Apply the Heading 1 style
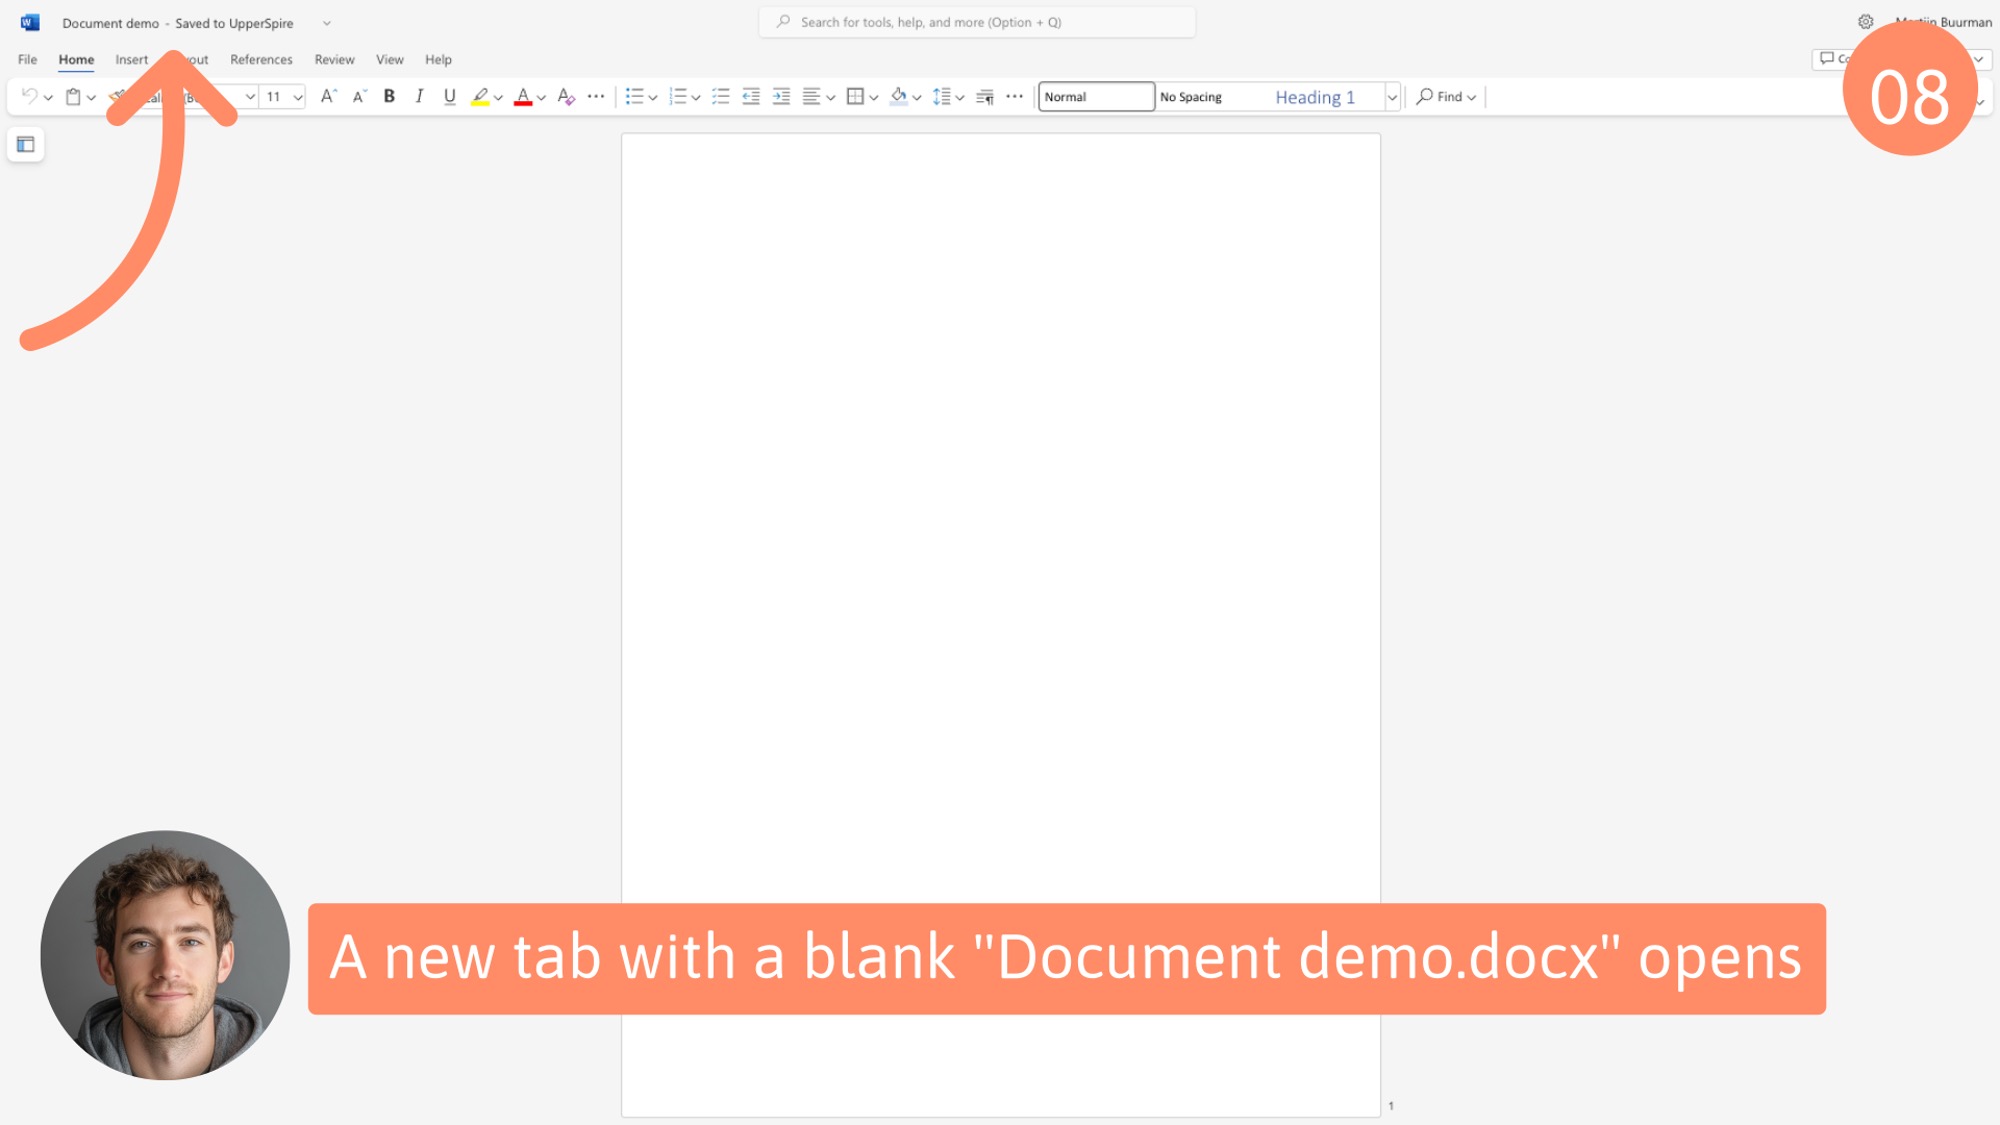Image resolution: width=2000 pixels, height=1125 pixels. coord(1315,97)
